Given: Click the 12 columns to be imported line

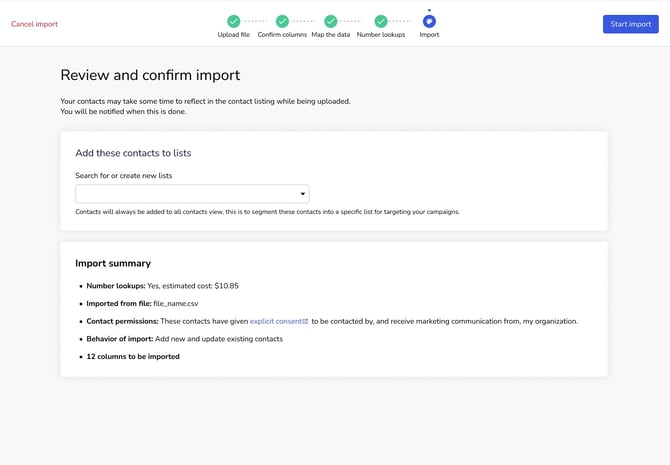Looking at the screenshot, I should (x=133, y=356).
